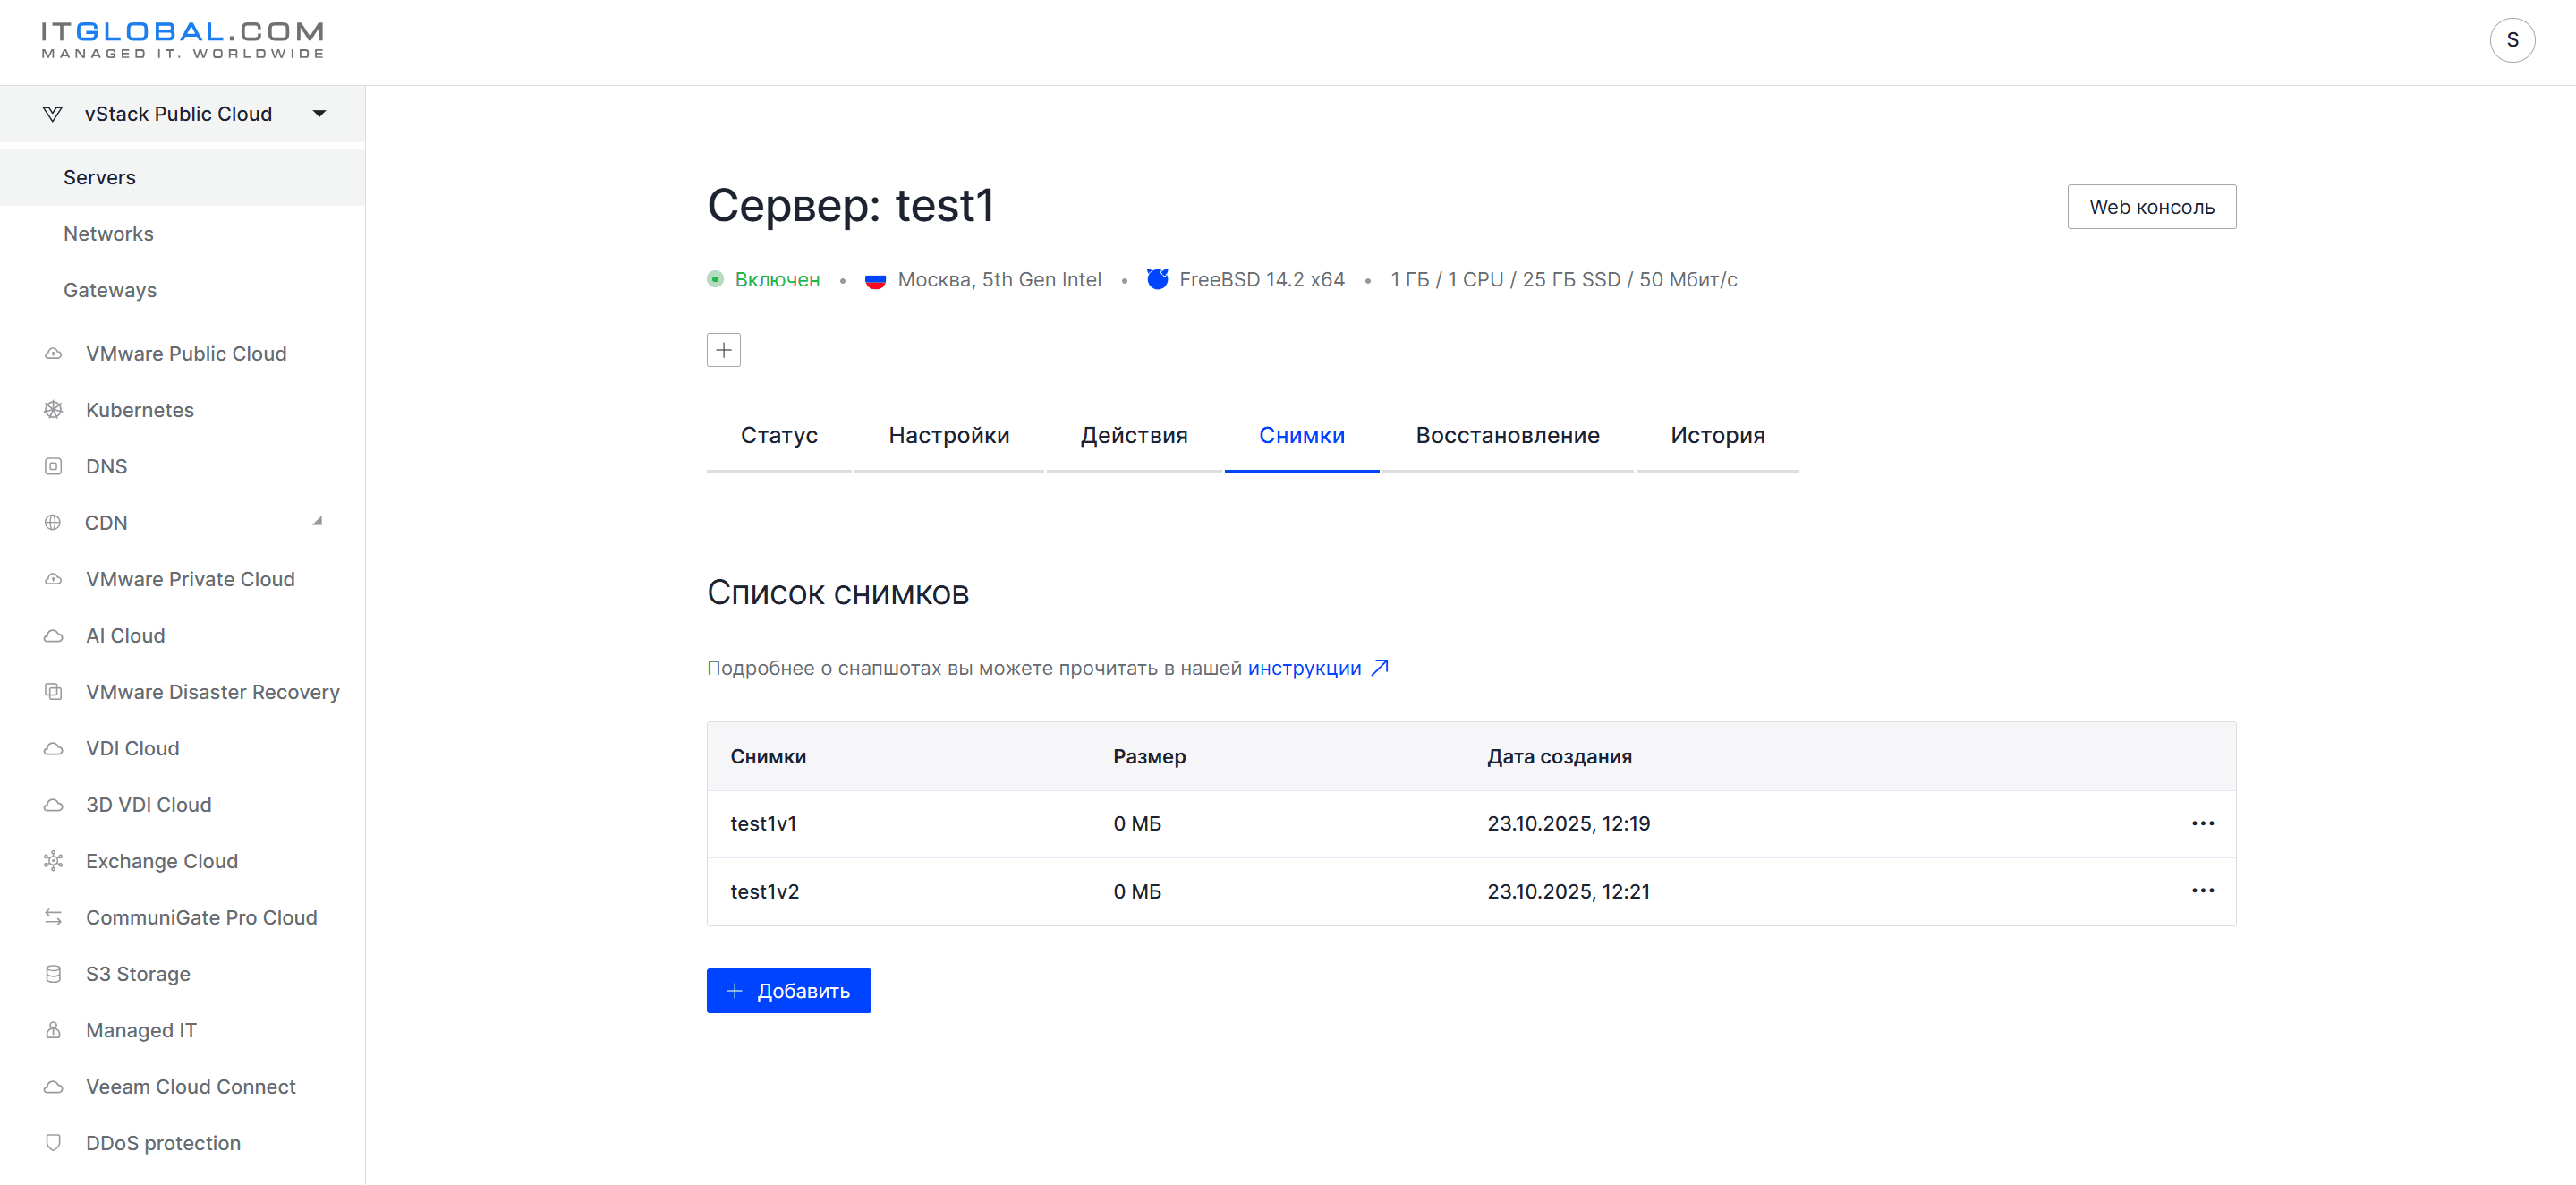The image size is (2576, 1185).
Task: Switch to the Действия tab
Action: click(1134, 436)
